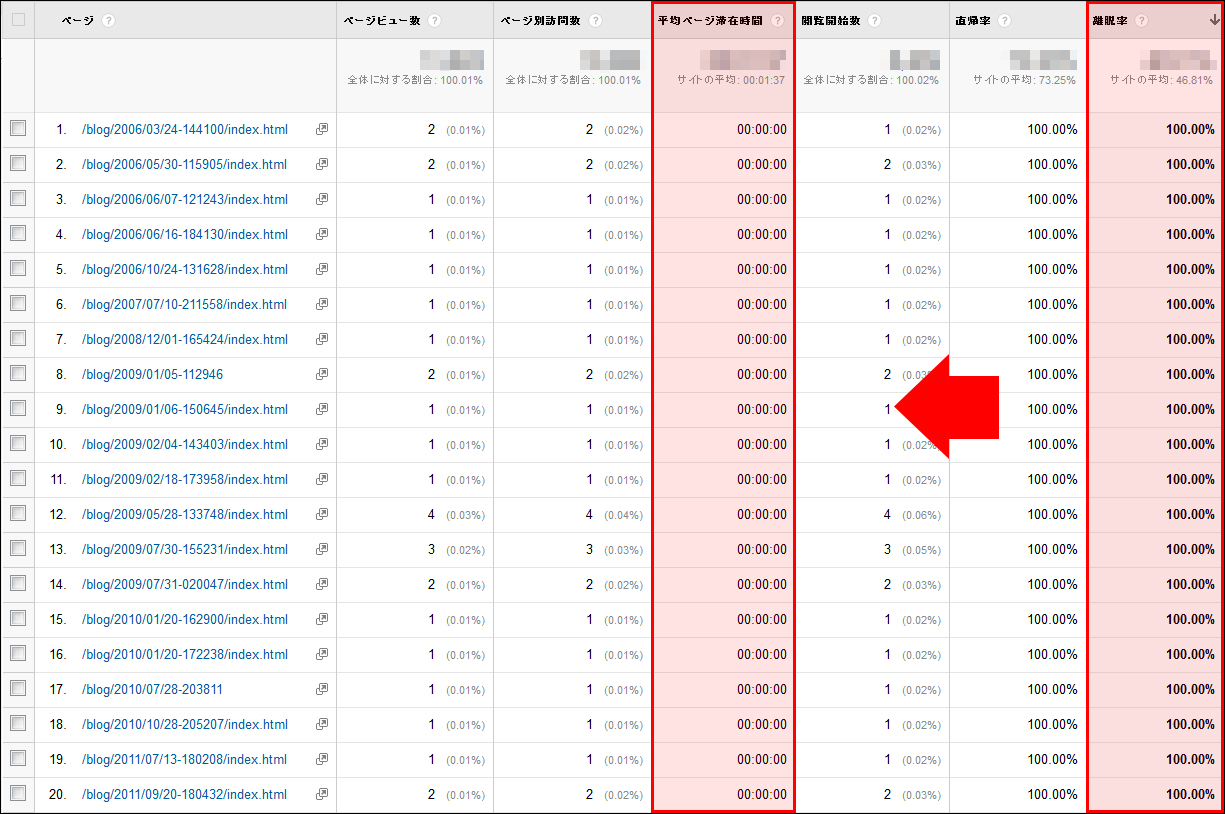The image size is (1225, 814).
Task: Open external-link icon for /blog/2009/02/18-173958 row
Action: [322, 479]
